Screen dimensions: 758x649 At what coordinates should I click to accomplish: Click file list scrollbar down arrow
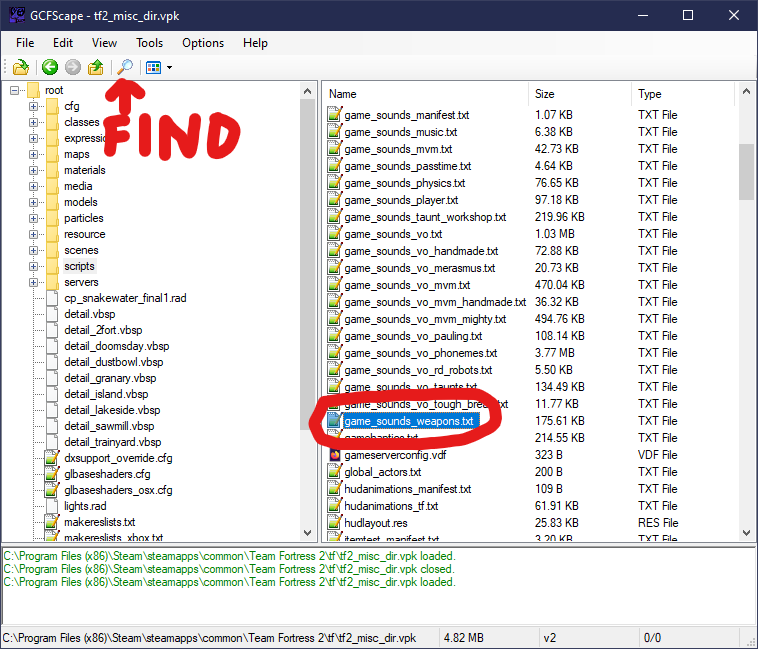(x=746, y=533)
